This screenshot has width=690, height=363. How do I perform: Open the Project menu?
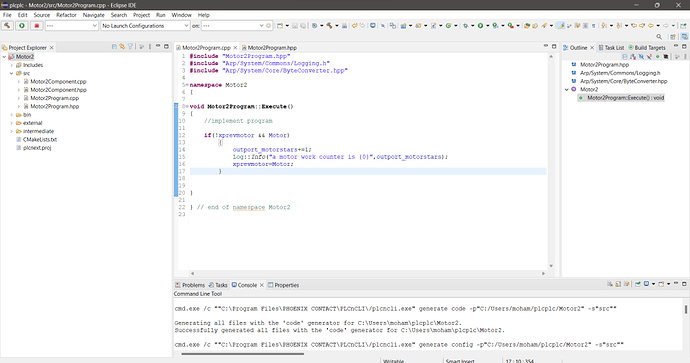[141, 15]
